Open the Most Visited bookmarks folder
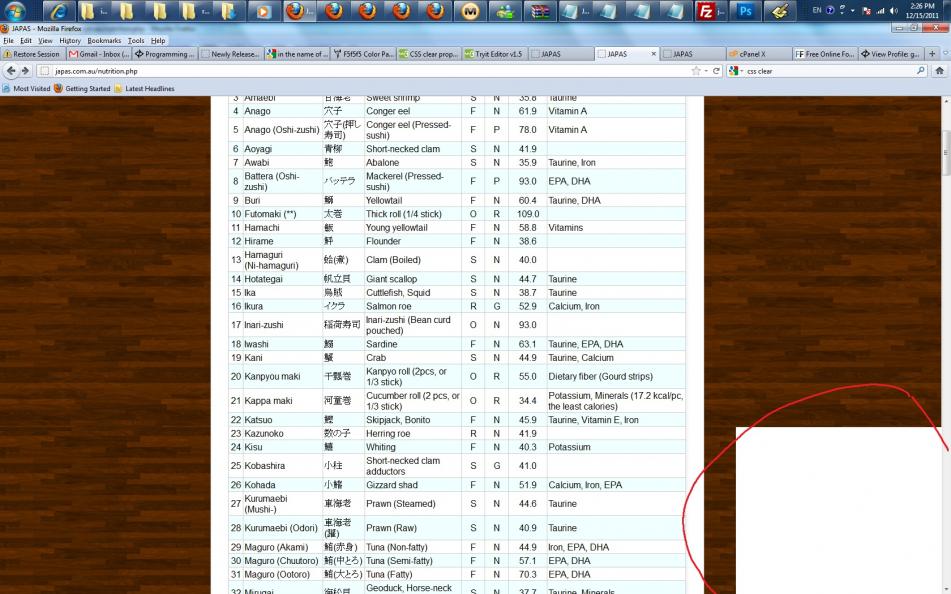The height and width of the screenshot is (594, 951). [x=26, y=89]
